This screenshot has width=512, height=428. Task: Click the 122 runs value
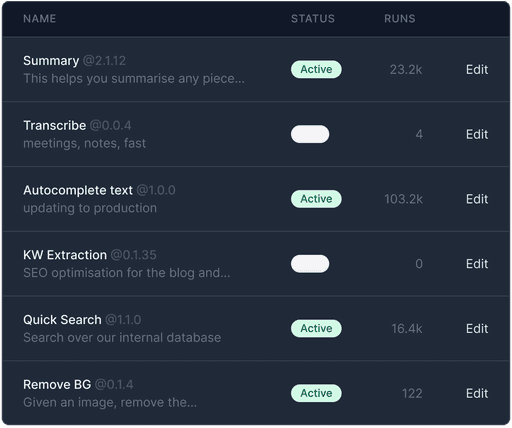tap(412, 393)
